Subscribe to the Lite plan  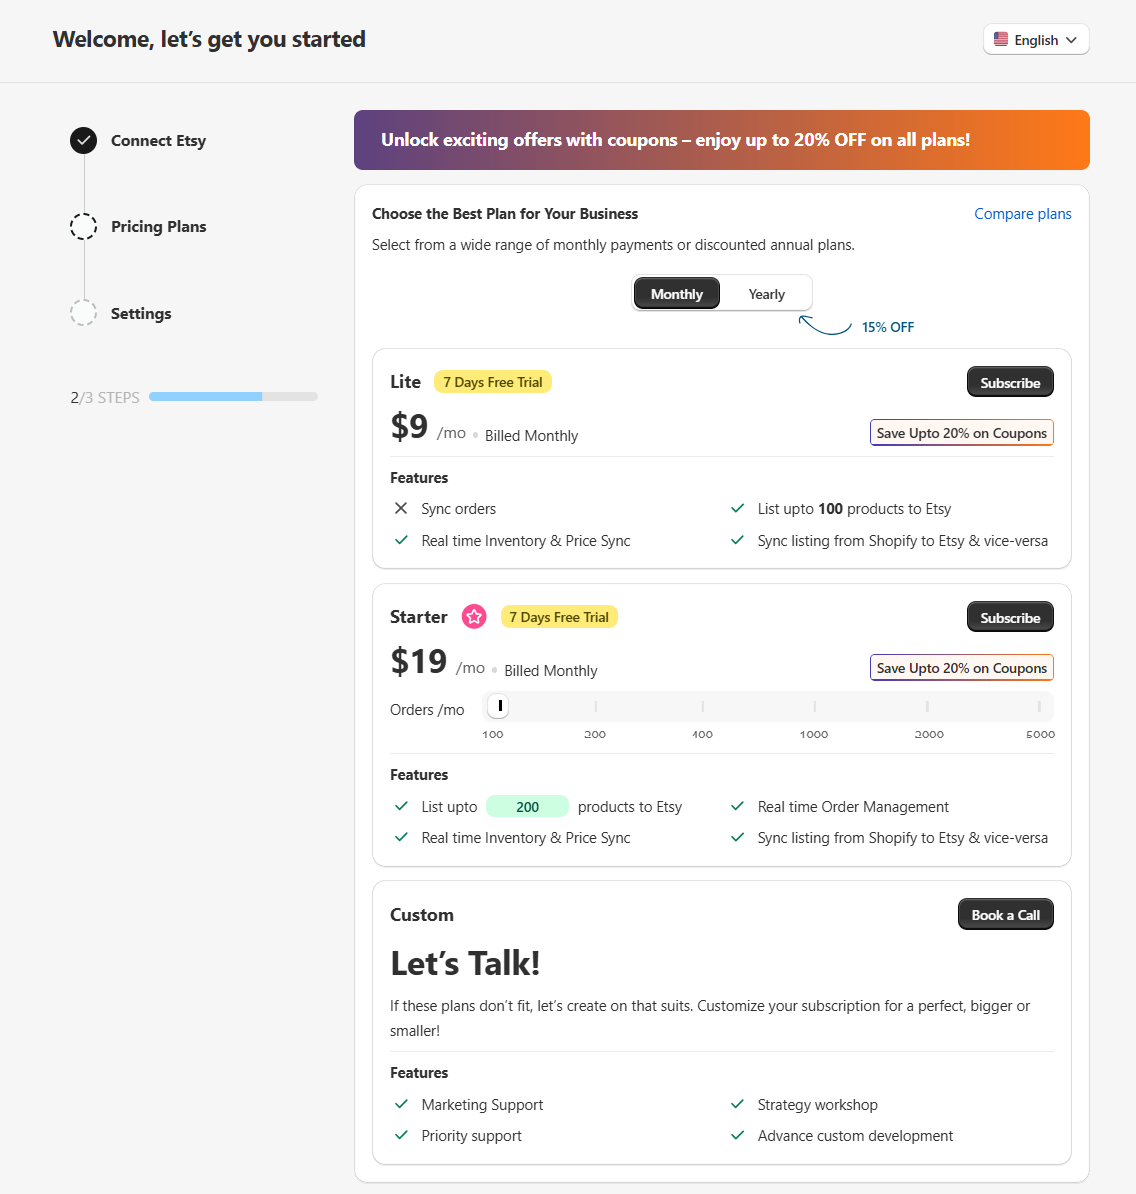pos(1010,382)
